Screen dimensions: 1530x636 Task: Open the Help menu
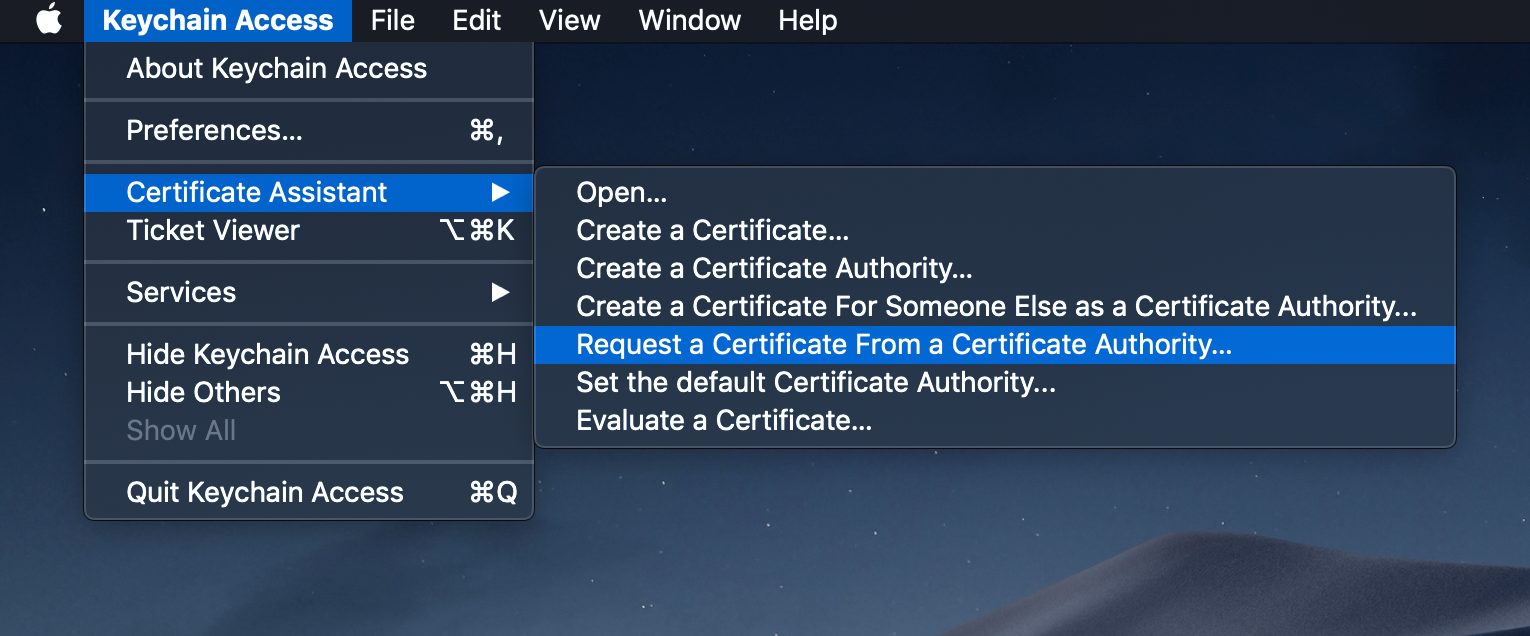[807, 20]
